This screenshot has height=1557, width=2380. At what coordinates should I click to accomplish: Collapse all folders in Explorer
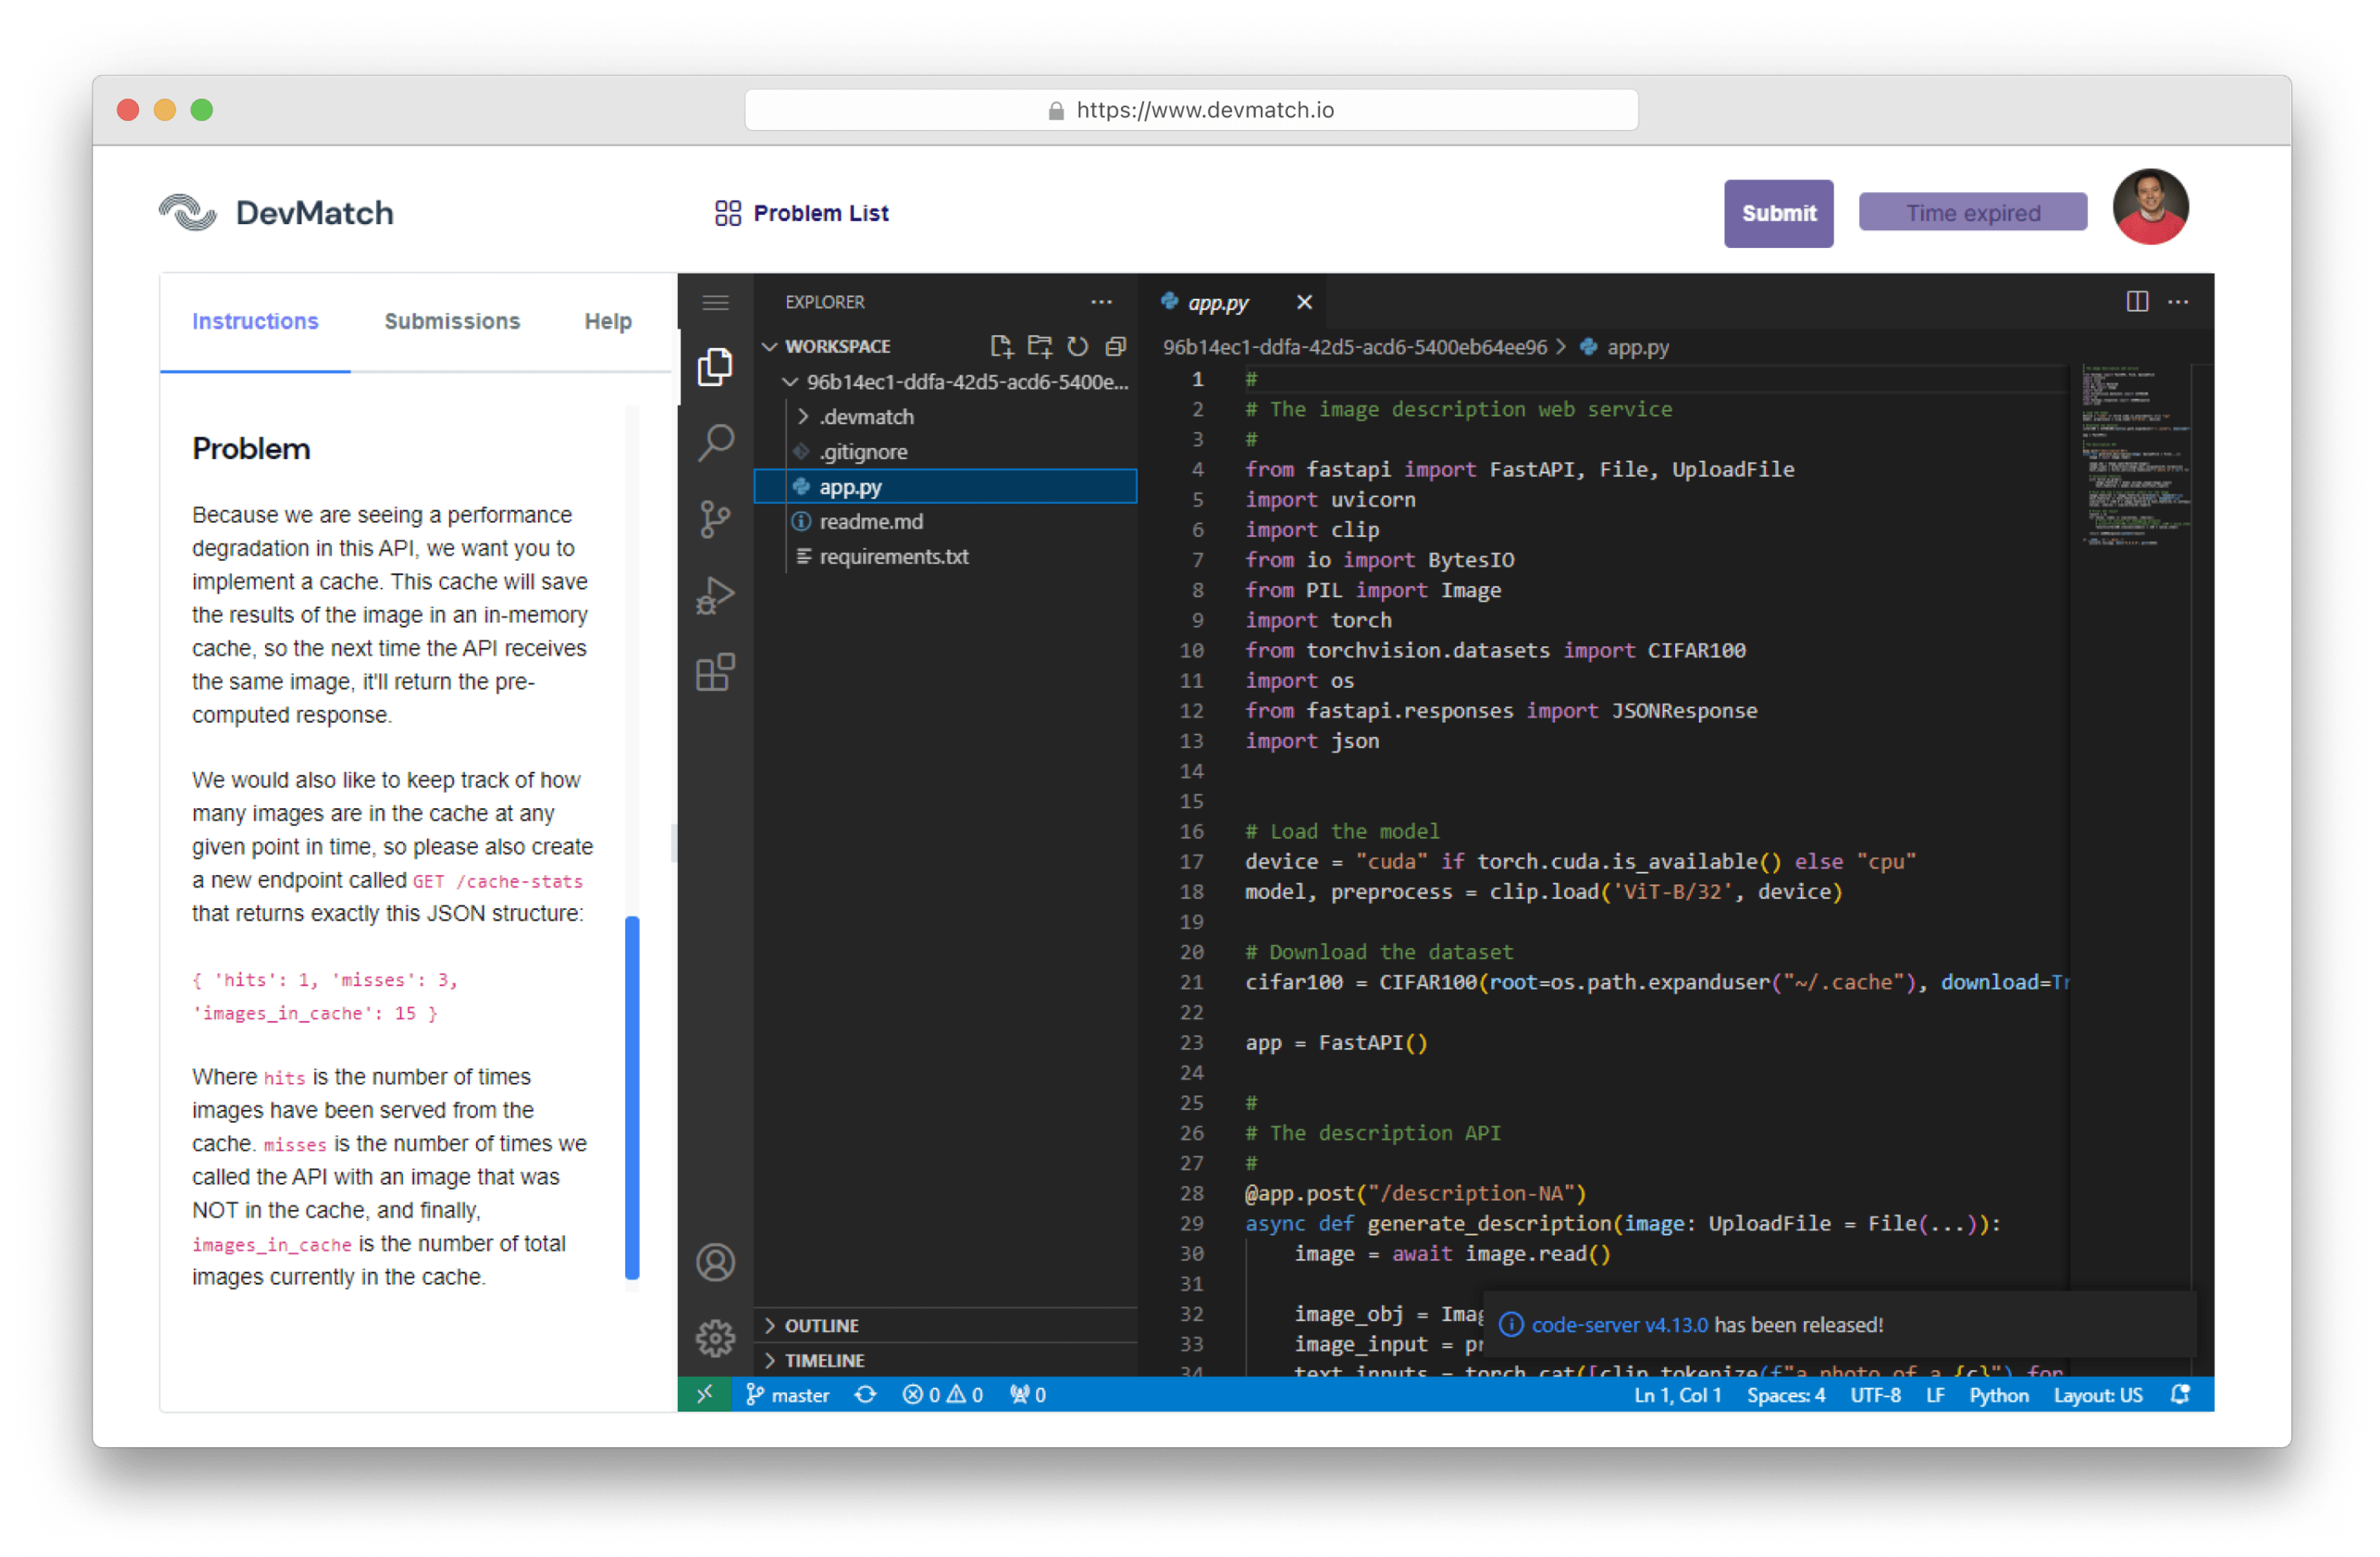pyautogui.click(x=1115, y=346)
